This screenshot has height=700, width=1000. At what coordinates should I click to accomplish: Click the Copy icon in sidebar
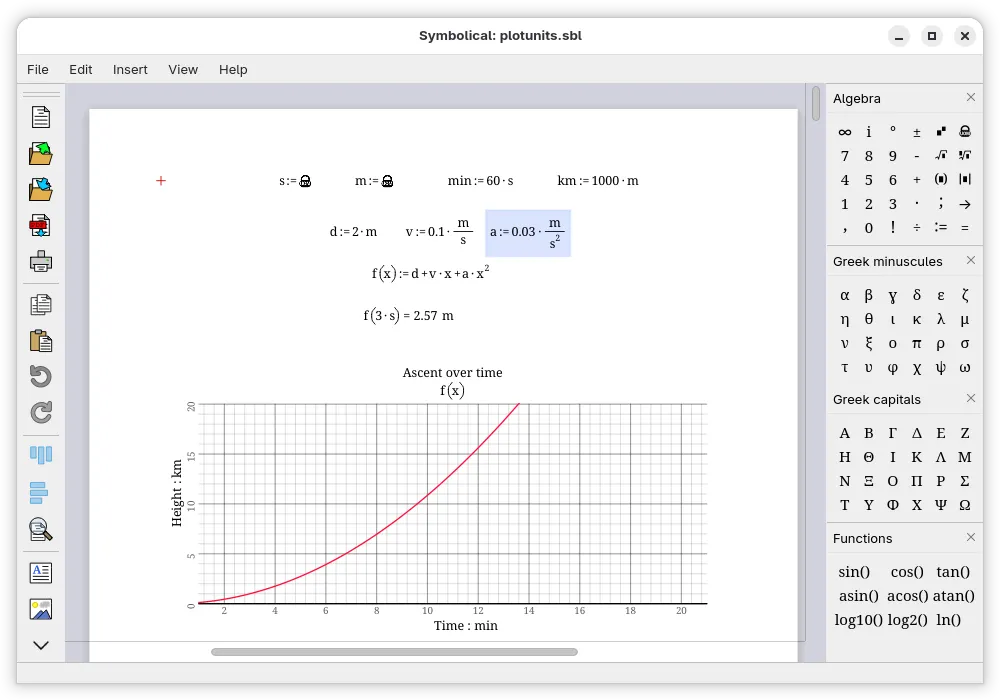[x=41, y=305]
